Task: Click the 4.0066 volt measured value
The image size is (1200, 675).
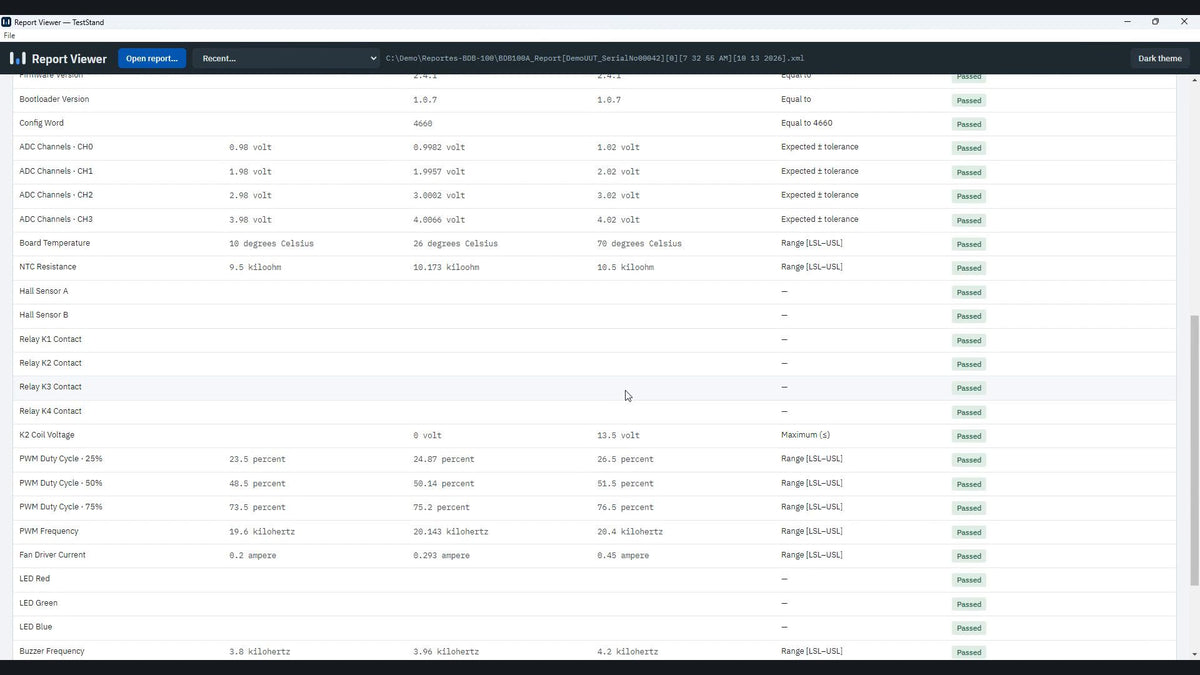Action: [439, 219]
